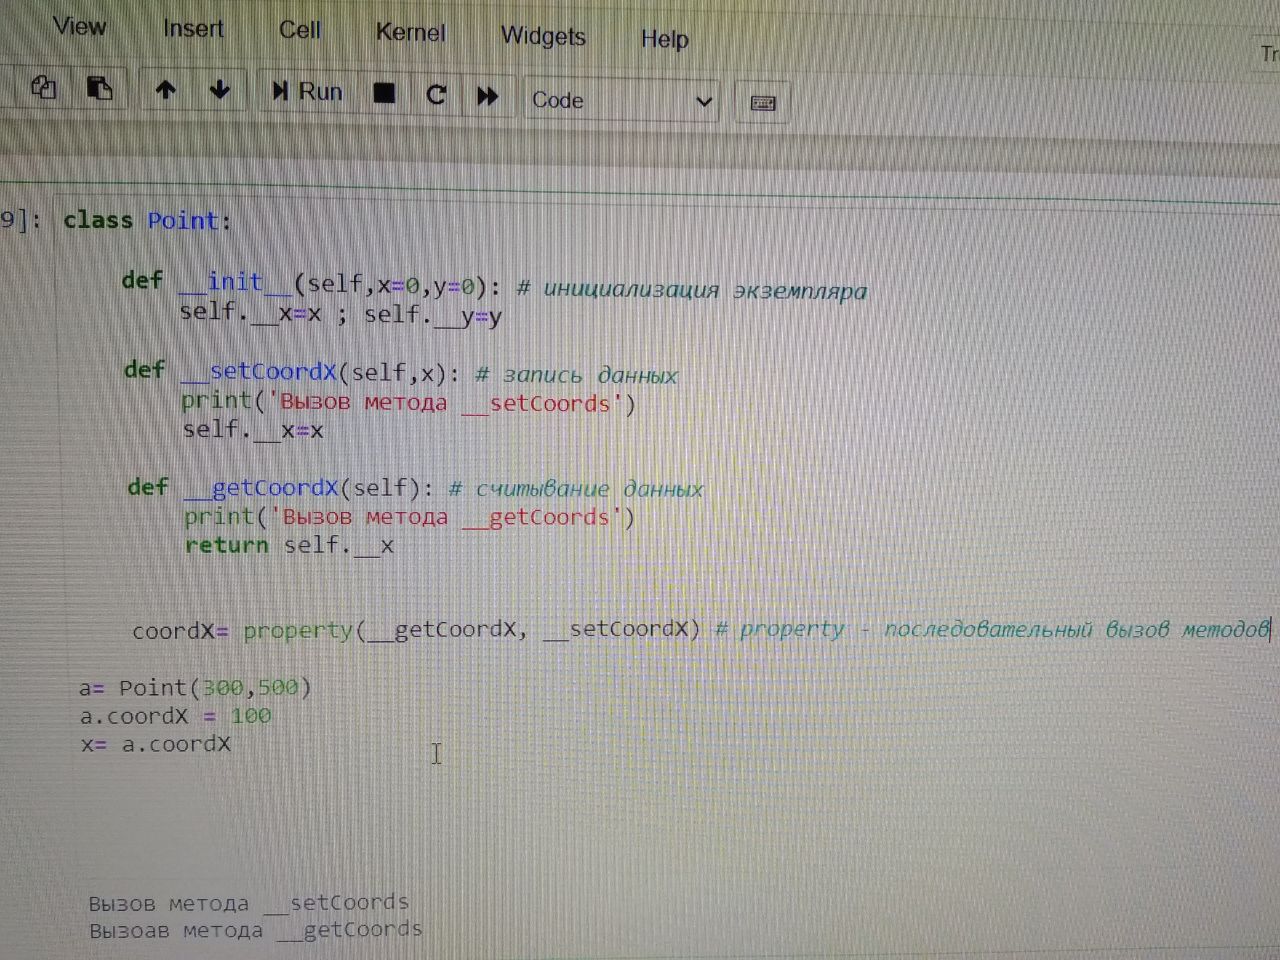Open the command palette keyboard icon
1280x960 pixels.
pos(763,103)
